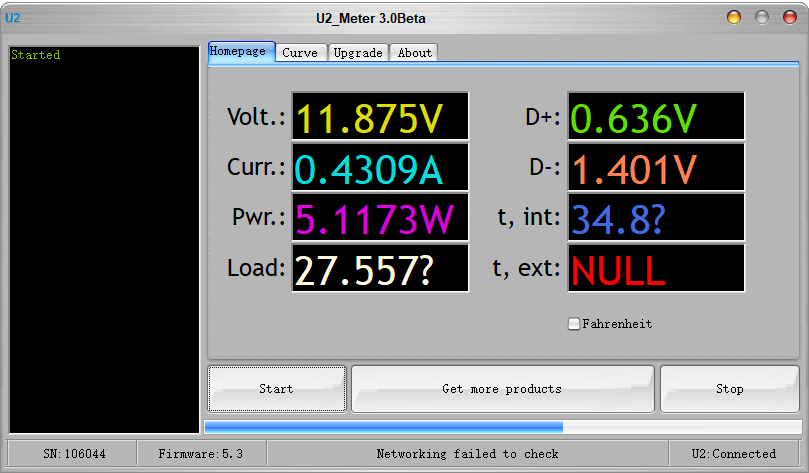The image size is (809, 473).
Task: Stop the measurement with Stop button
Action: [x=730, y=389]
